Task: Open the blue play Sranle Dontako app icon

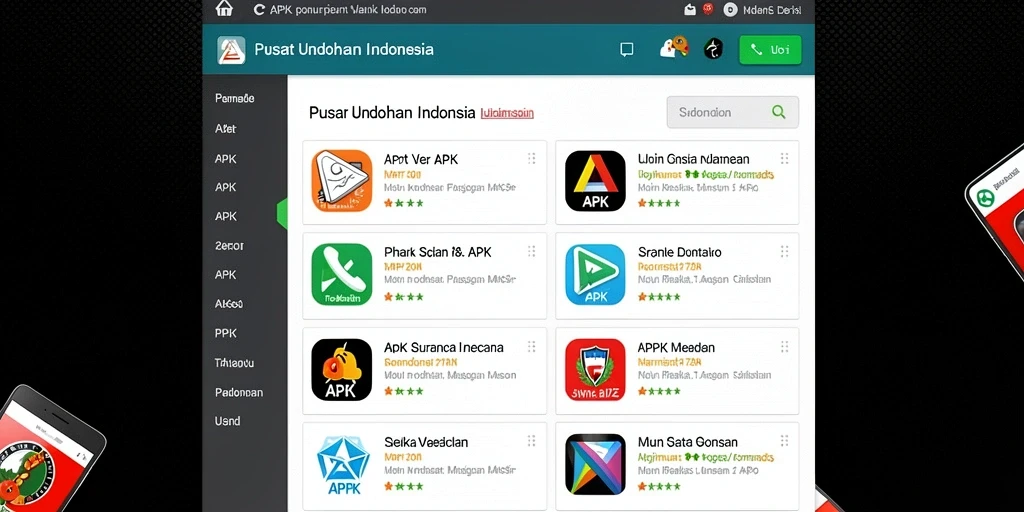Action: click(595, 274)
